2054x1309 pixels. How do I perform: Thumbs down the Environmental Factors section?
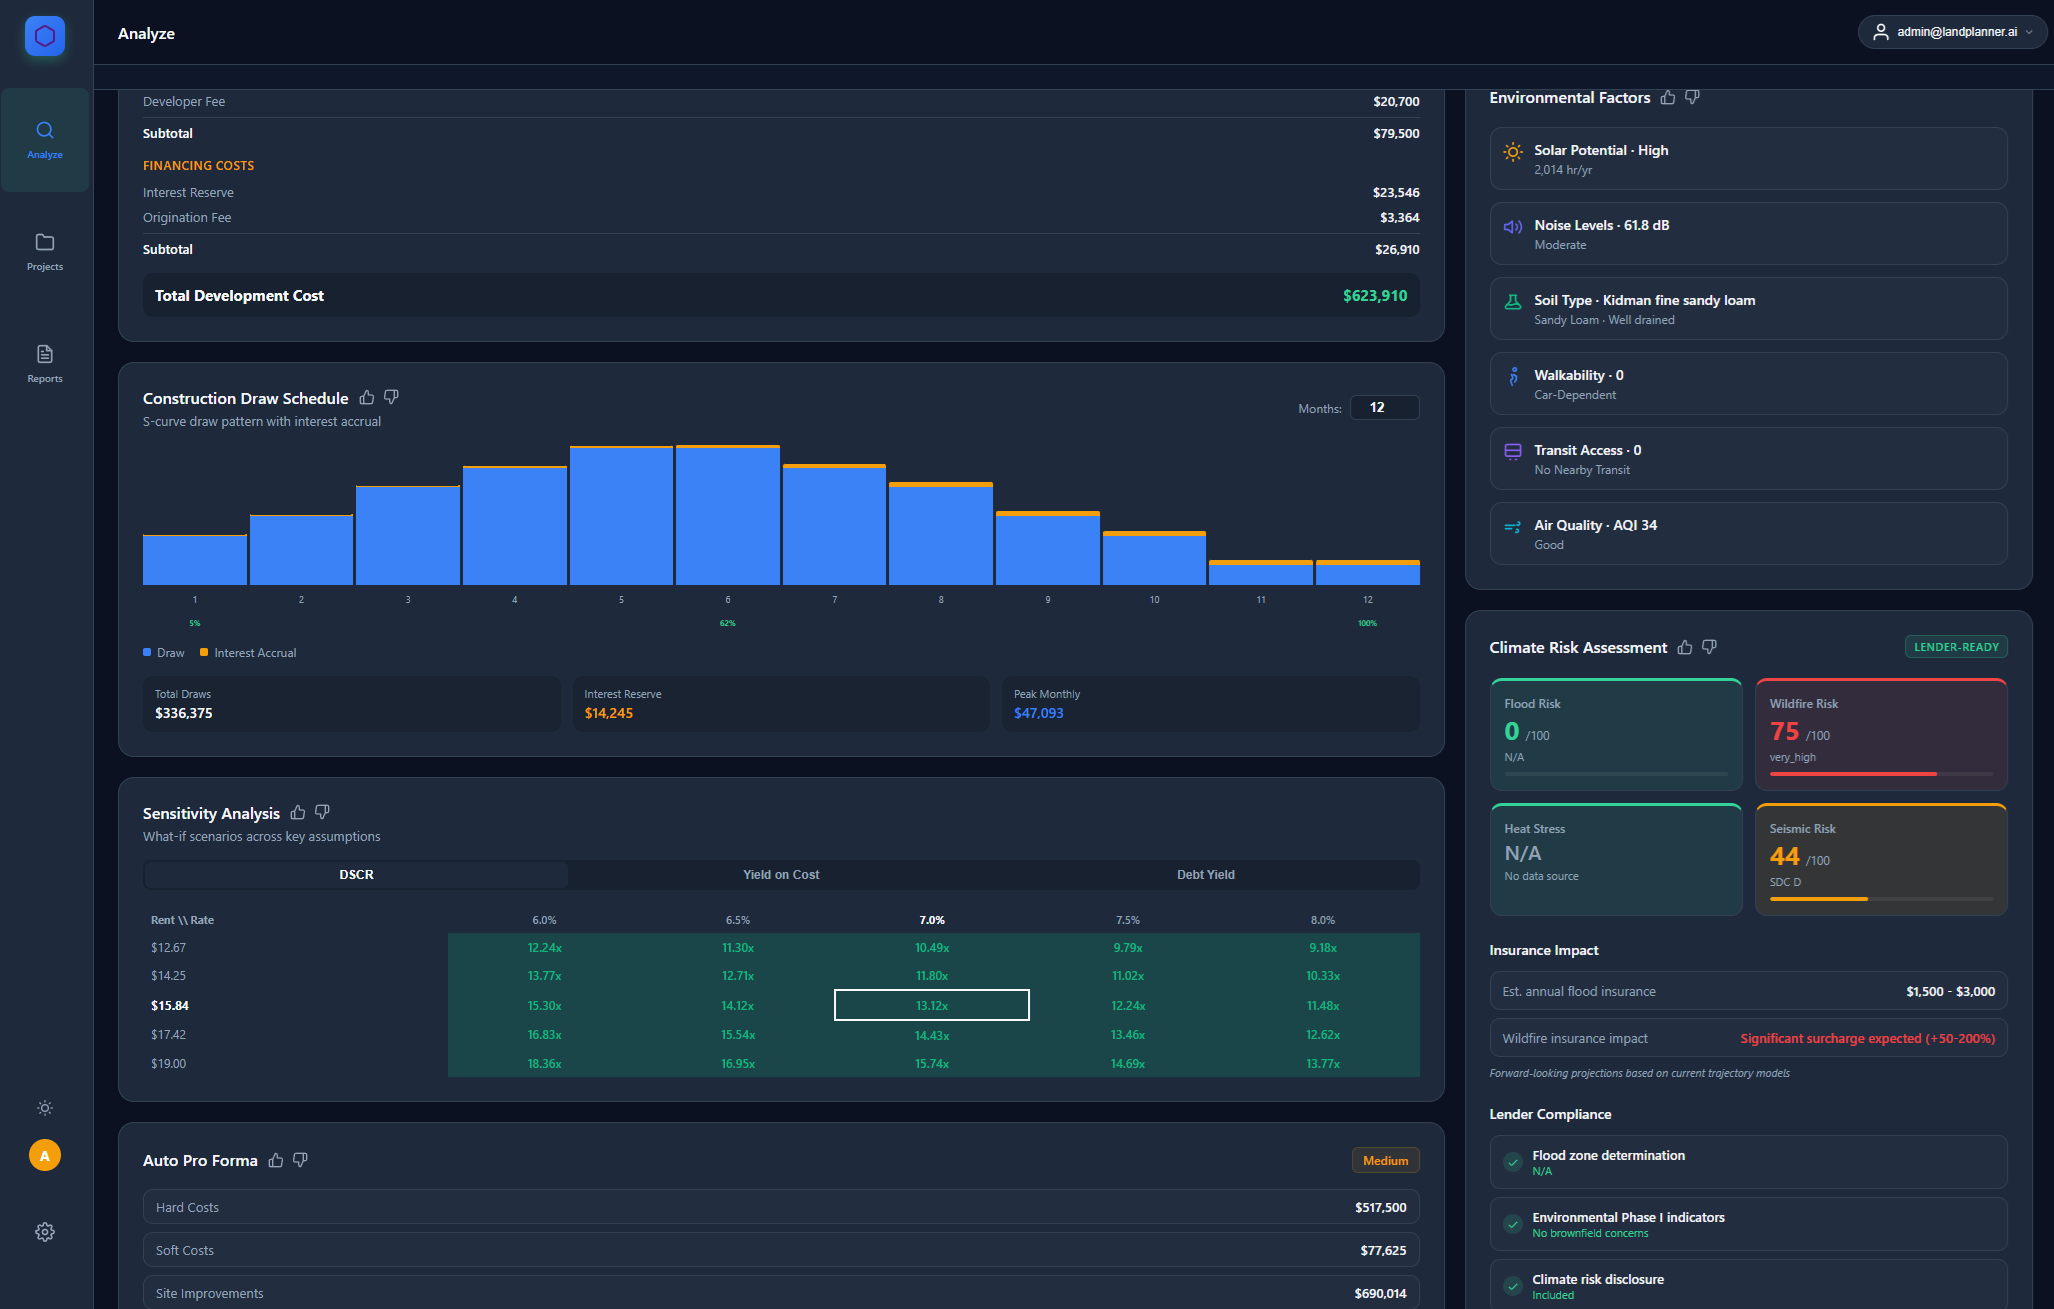(x=1692, y=97)
